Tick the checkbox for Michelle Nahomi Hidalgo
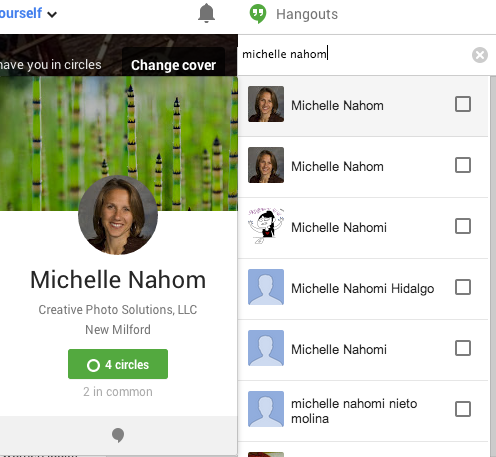Screen dimensions: 496x457 tap(463, 287)
